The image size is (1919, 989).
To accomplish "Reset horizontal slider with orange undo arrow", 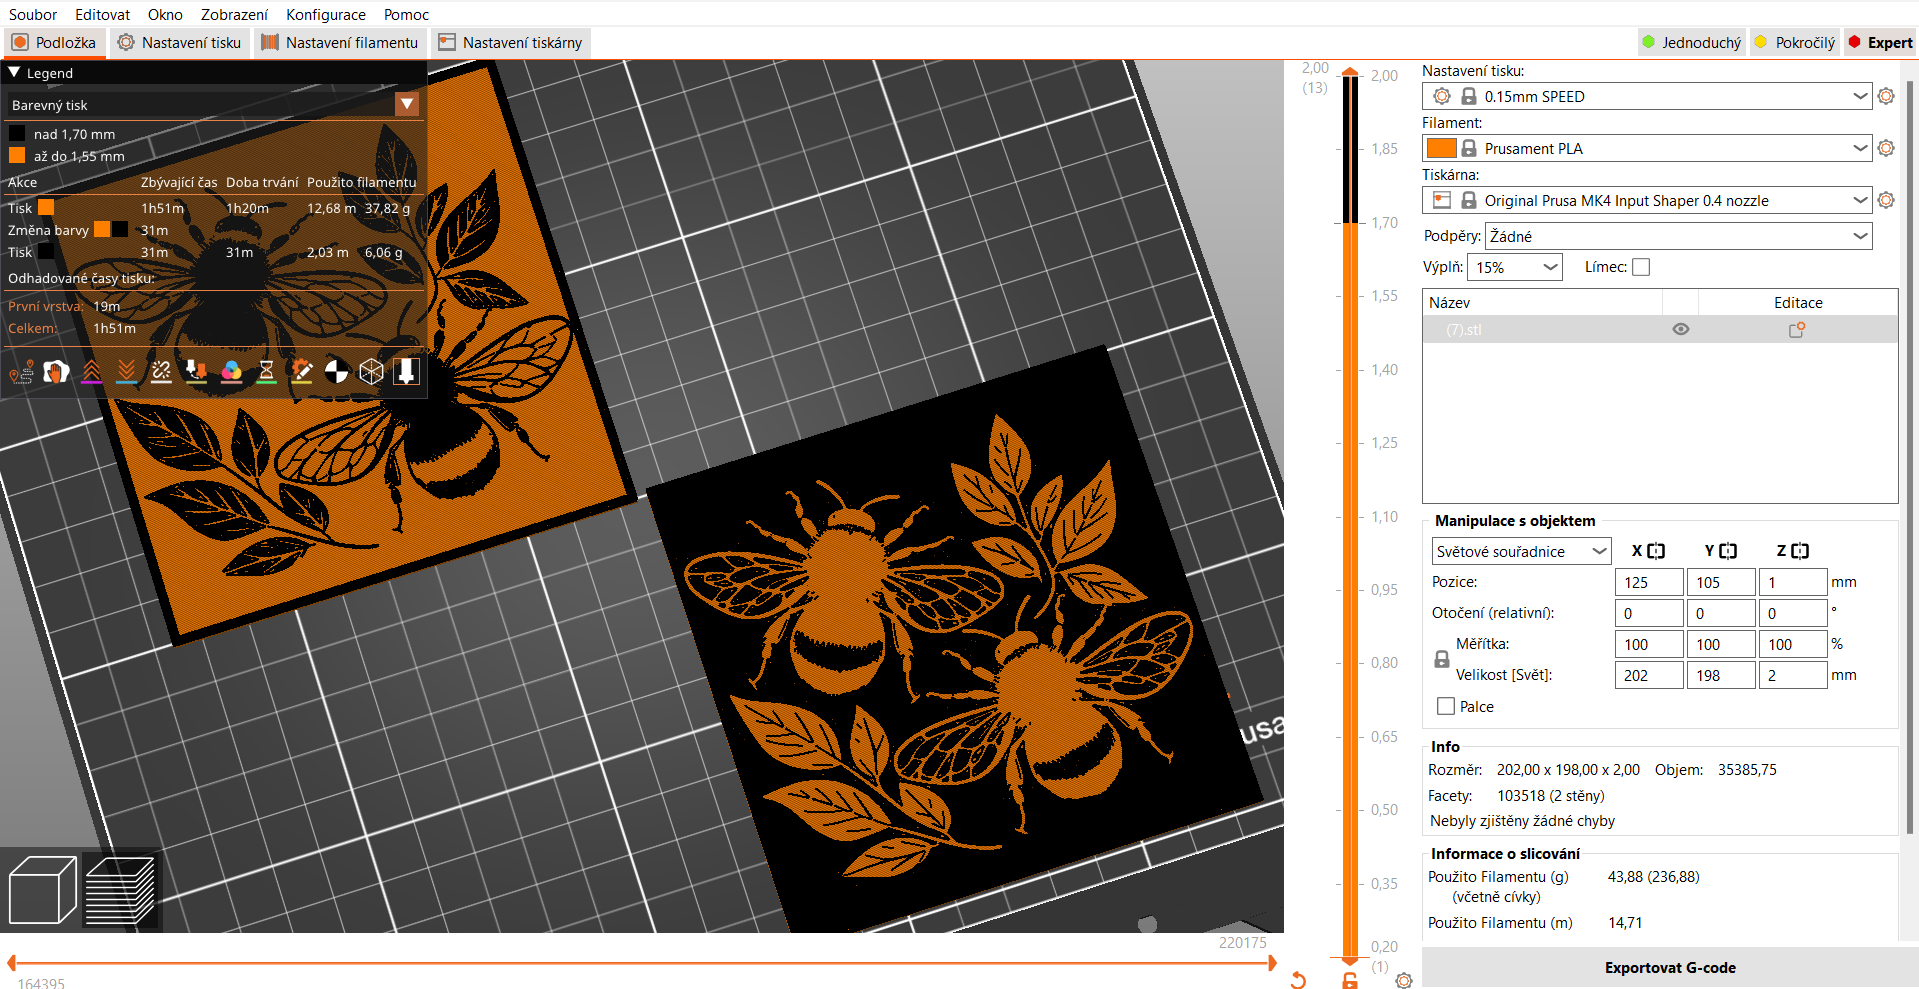I will (x=1298, y=980).
